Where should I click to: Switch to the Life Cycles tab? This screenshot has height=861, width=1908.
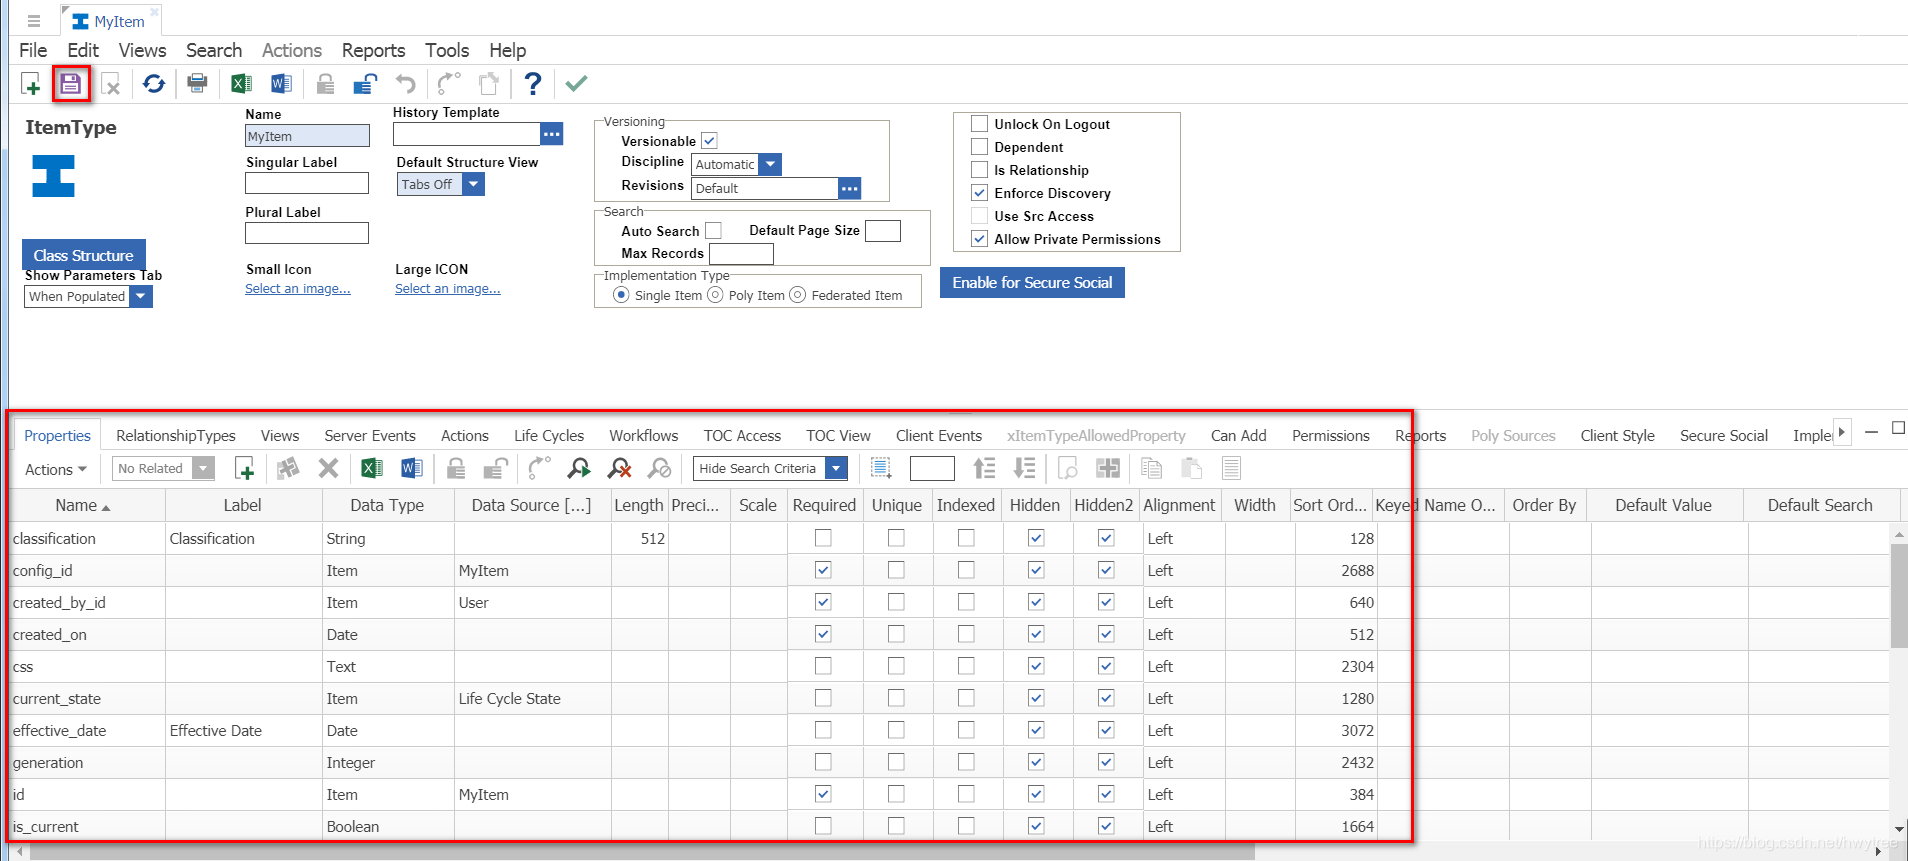click(549, 436)
